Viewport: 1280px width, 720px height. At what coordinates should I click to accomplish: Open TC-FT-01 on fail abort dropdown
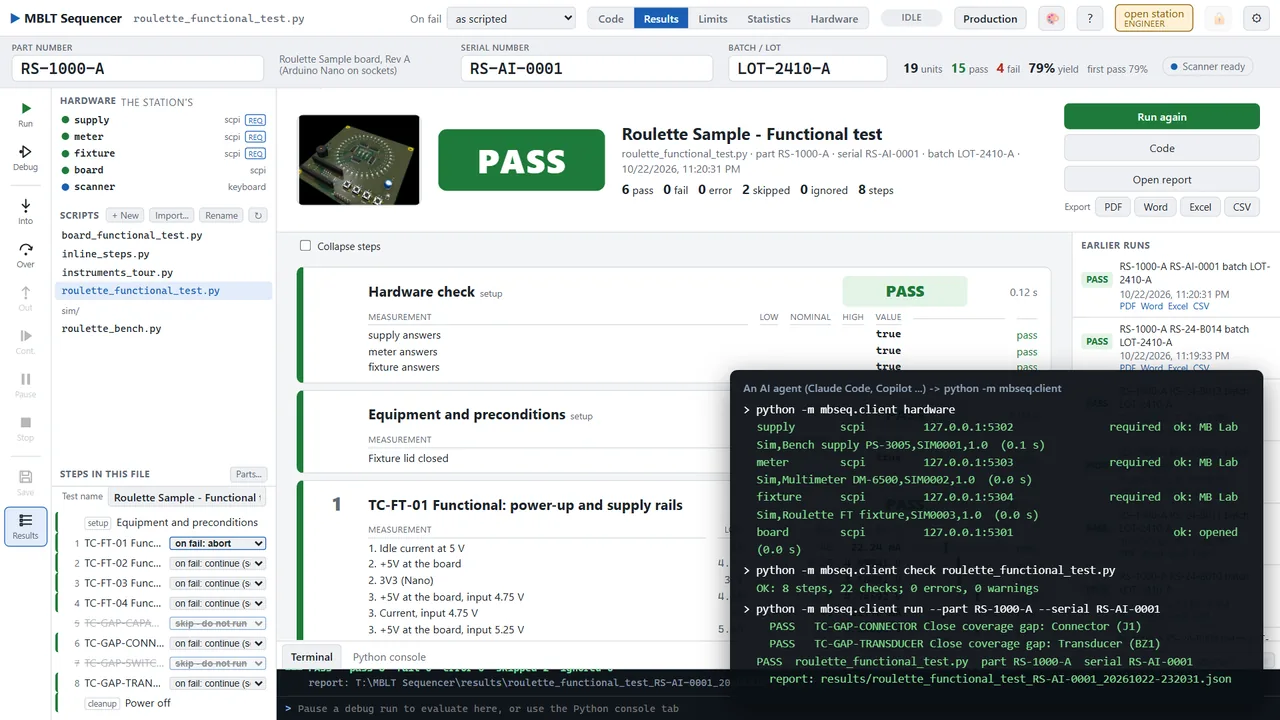point(218,543)
